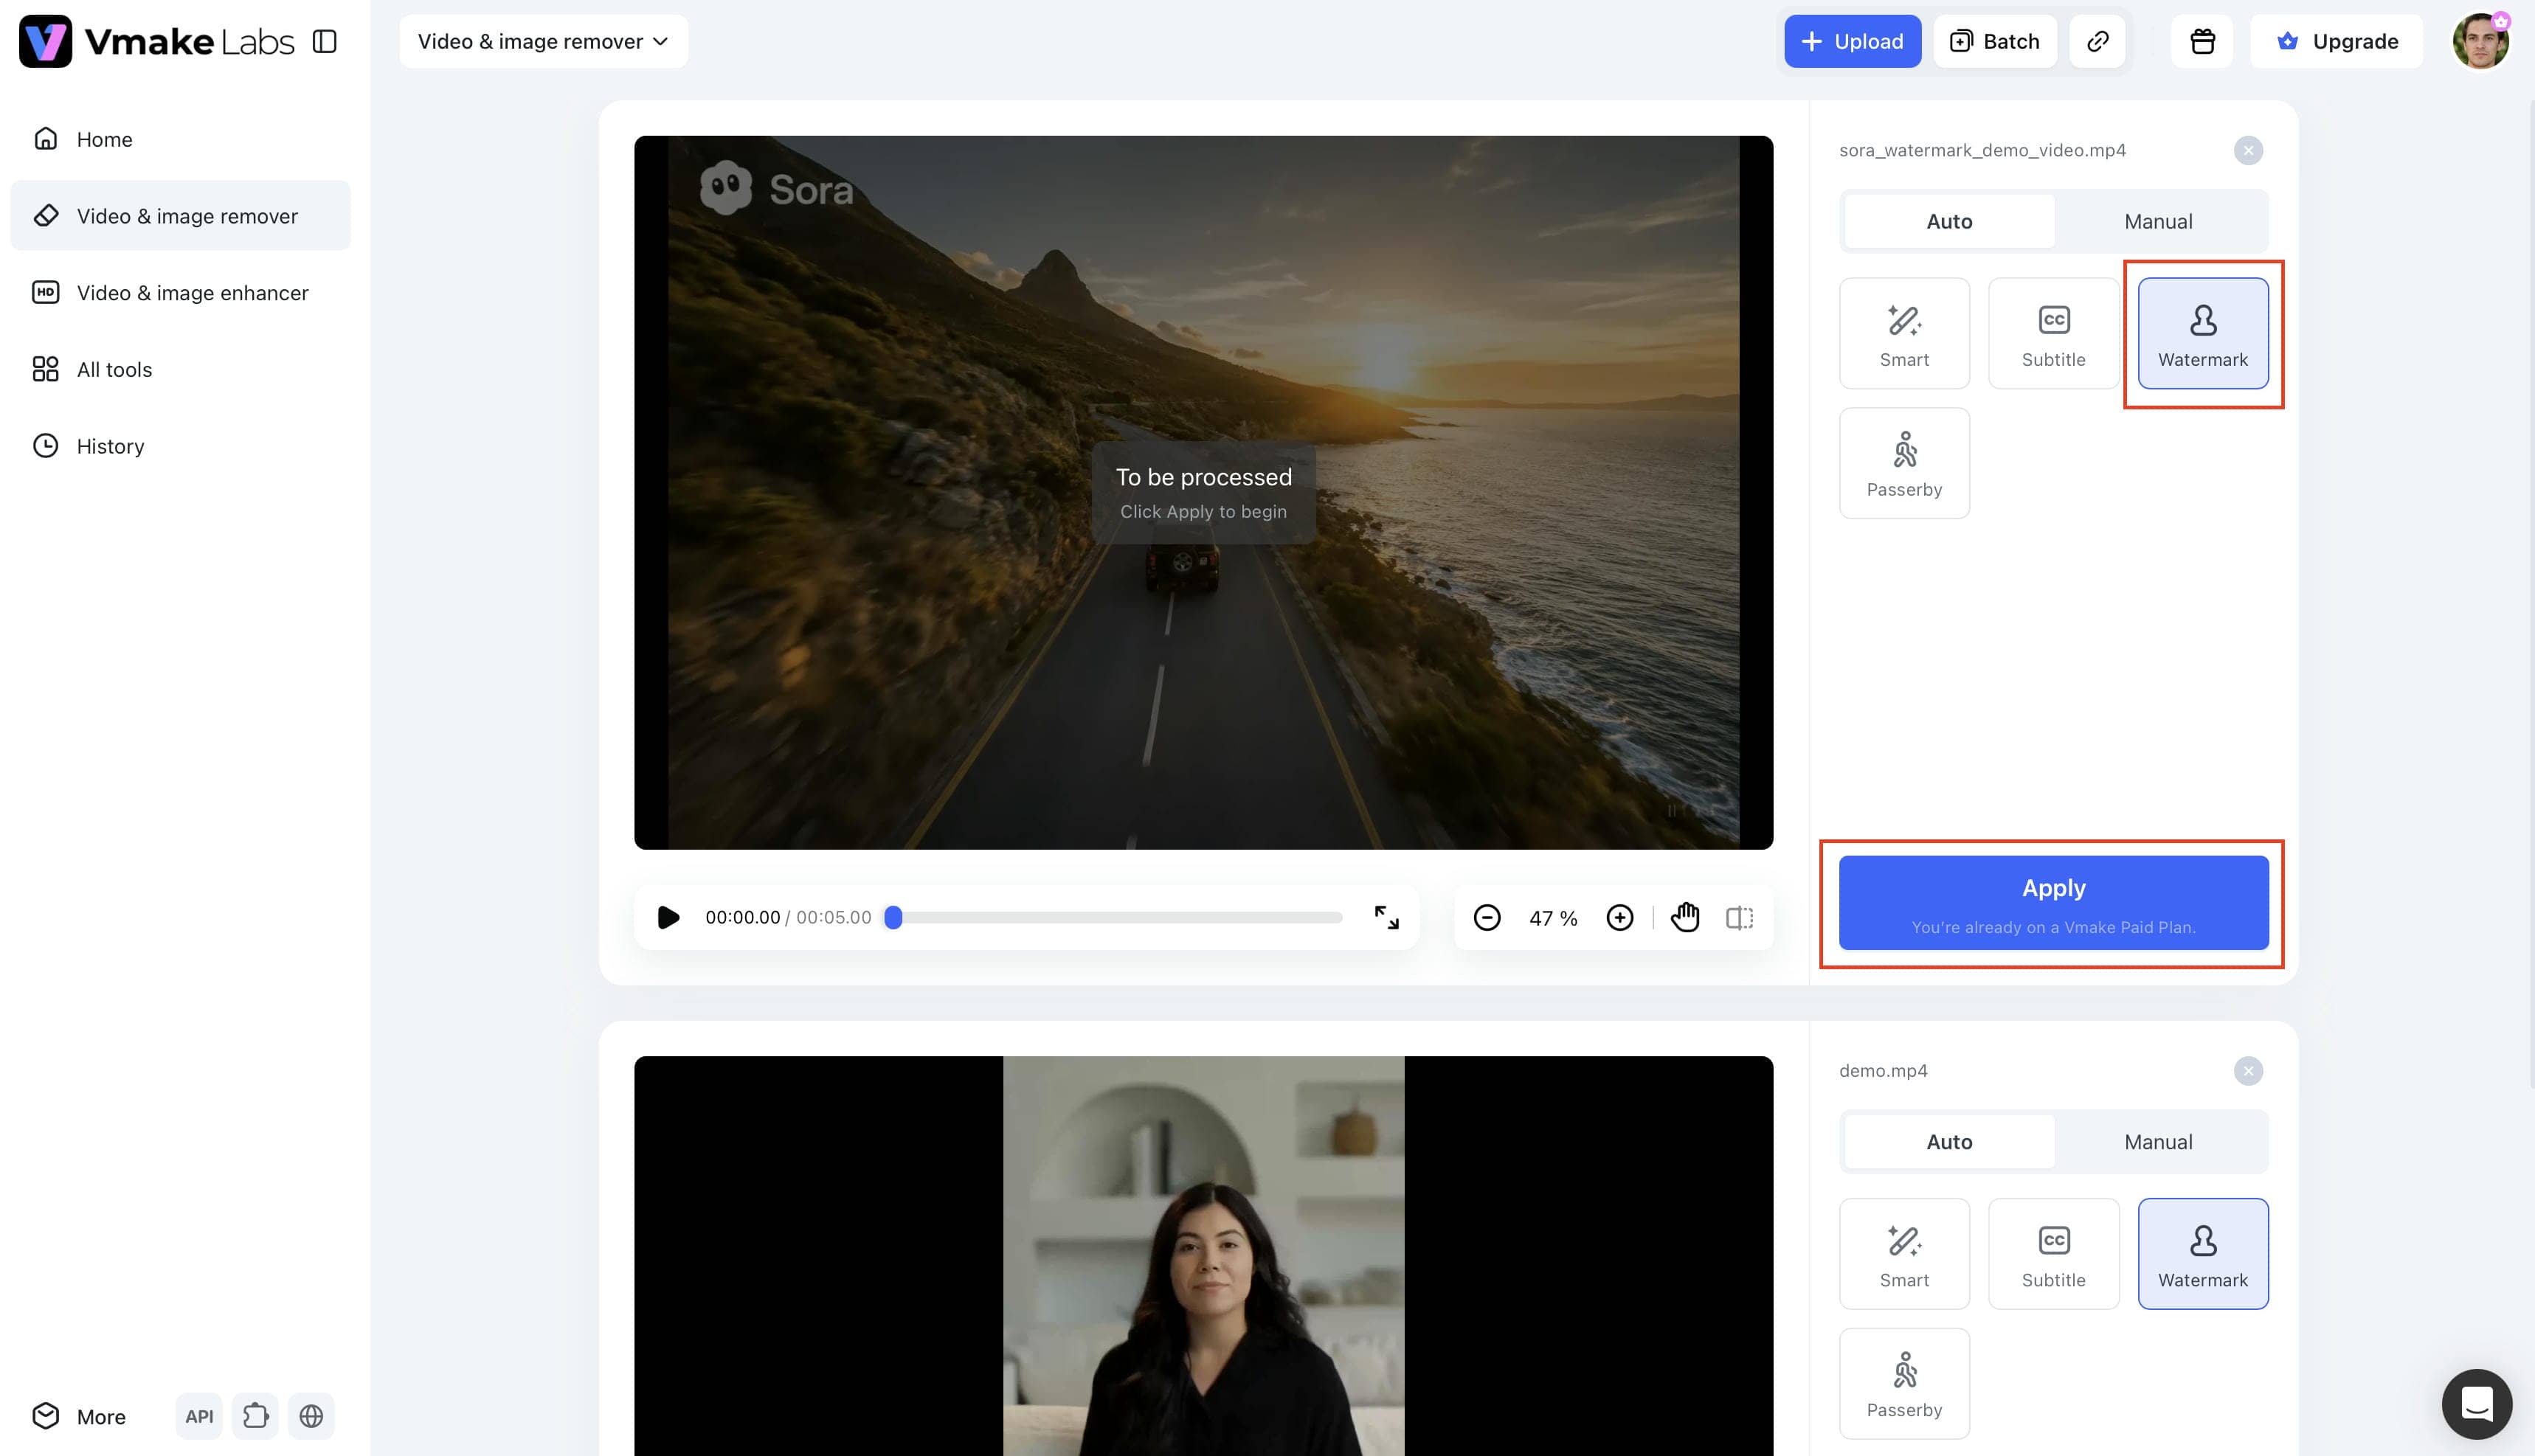Image resolution: width=2535 pixels, height=1456 pixels.
Task: Switch to Auto tab for sora video
Action: click(1949, 221)
